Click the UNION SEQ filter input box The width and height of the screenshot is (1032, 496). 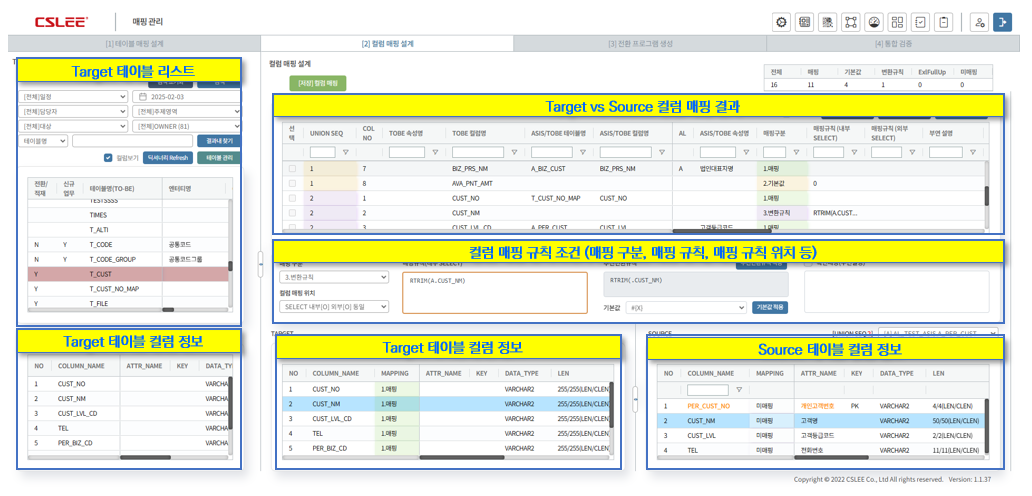click(323, 153)
